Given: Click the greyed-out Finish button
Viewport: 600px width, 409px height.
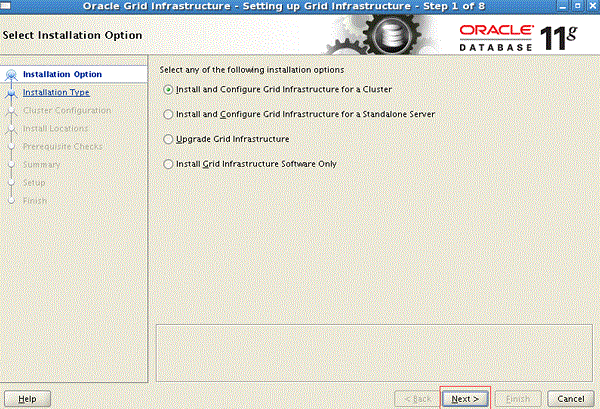Looking at the screenshot, I should coord(518,399).
